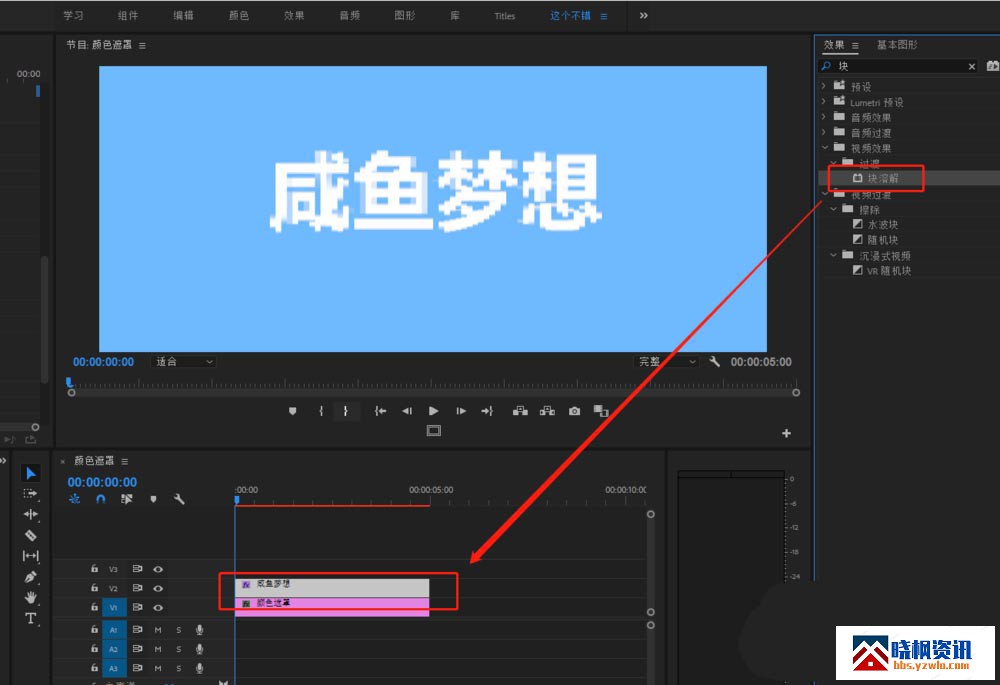Enable voice-over record on A3
The width and height of the screenshot is (1000, 685).
pos(200,668)
